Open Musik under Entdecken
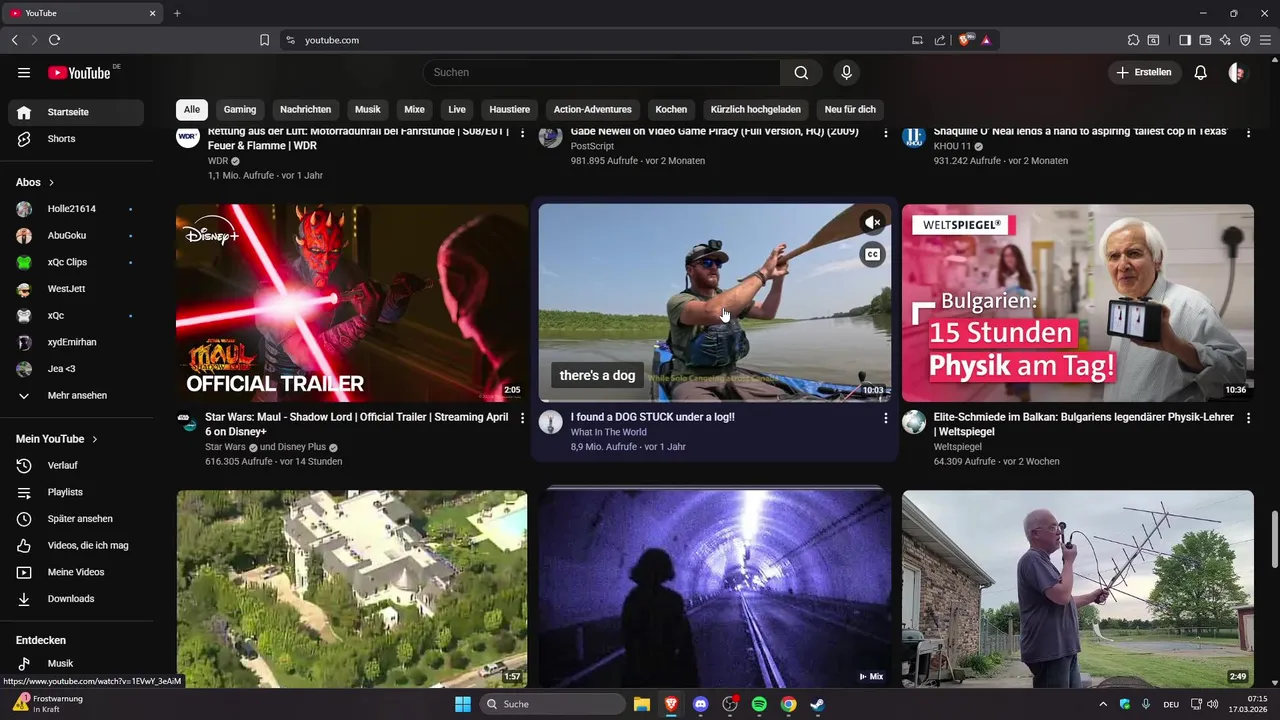1280x720 pixels. [76, 663]
